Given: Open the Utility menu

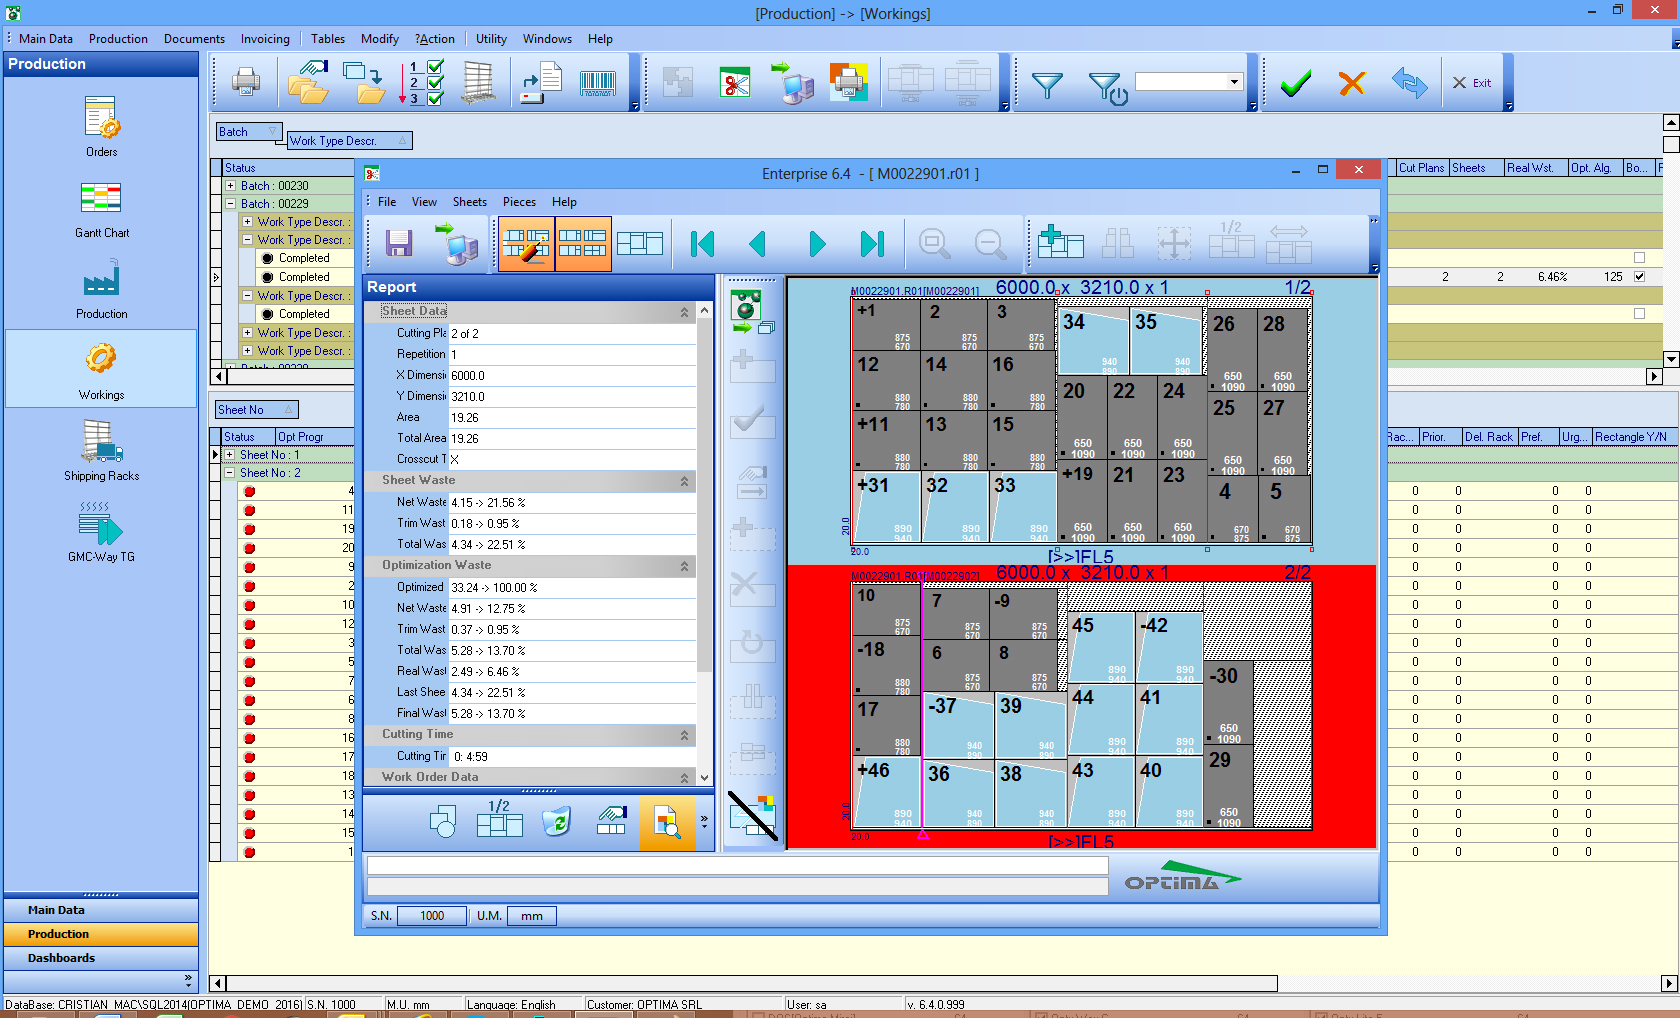Looking at the screenshot, I should coord(491,39).
